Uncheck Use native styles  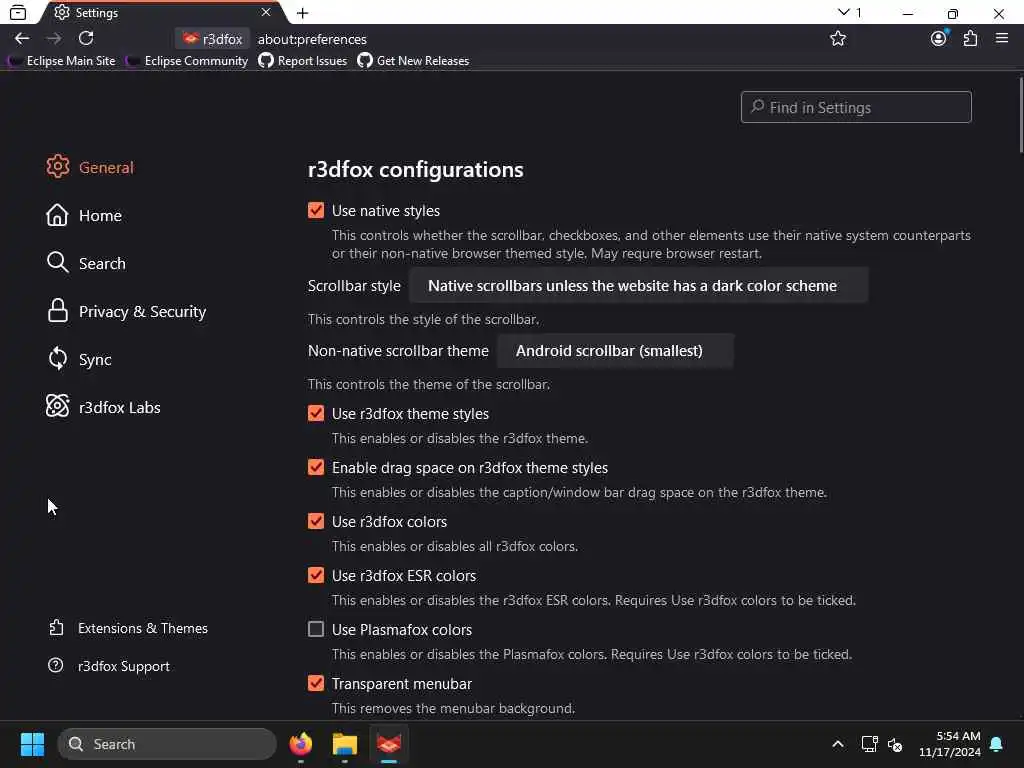pos(316,210)
